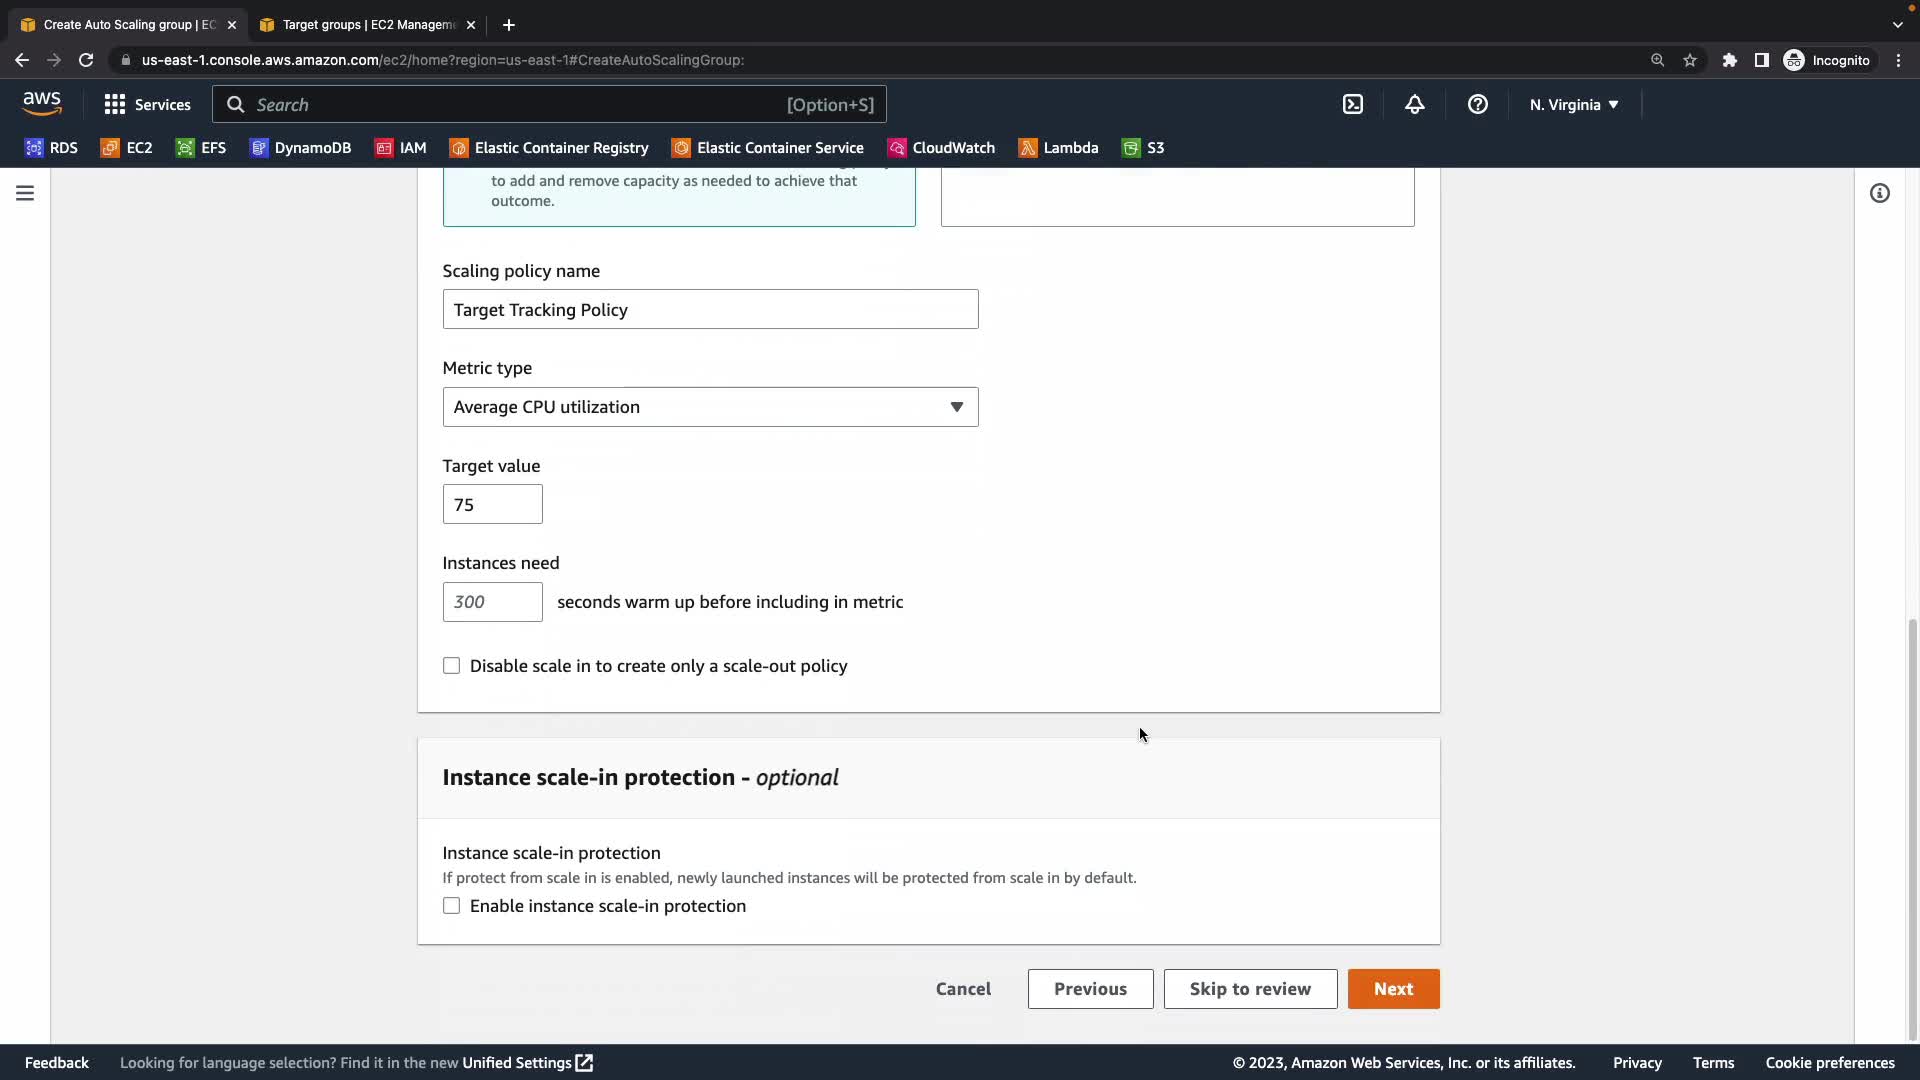Open CloudWatch from favorites bar
The image size is (1920, 1080).
(x=941, y=148)
